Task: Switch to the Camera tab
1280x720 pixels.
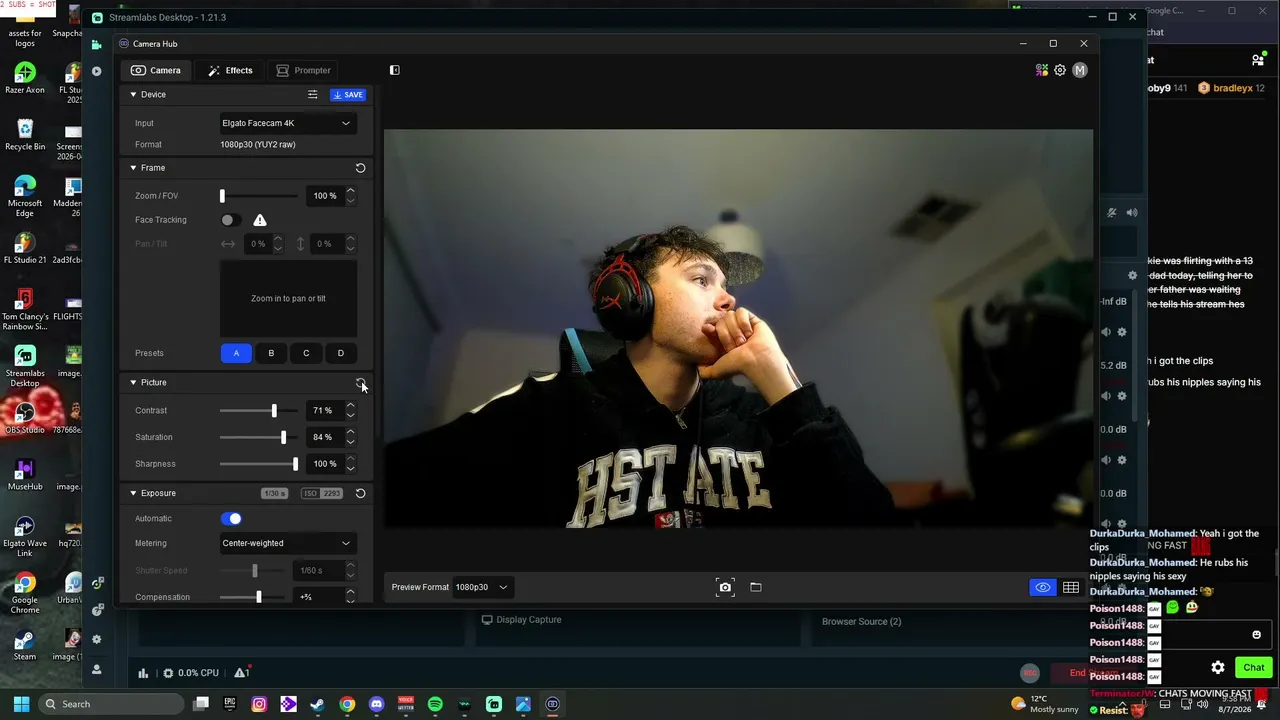Action: [x=156, y=70]
